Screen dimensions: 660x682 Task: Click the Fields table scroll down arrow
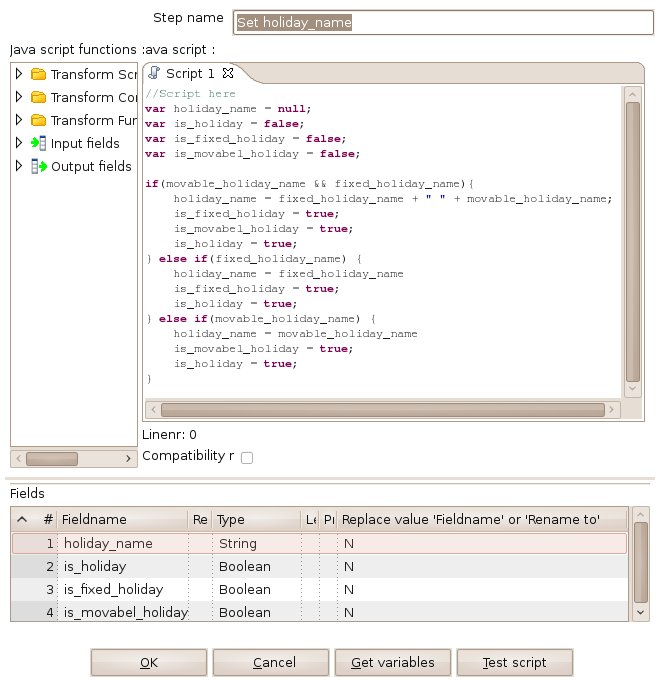[x=640, y=612]
